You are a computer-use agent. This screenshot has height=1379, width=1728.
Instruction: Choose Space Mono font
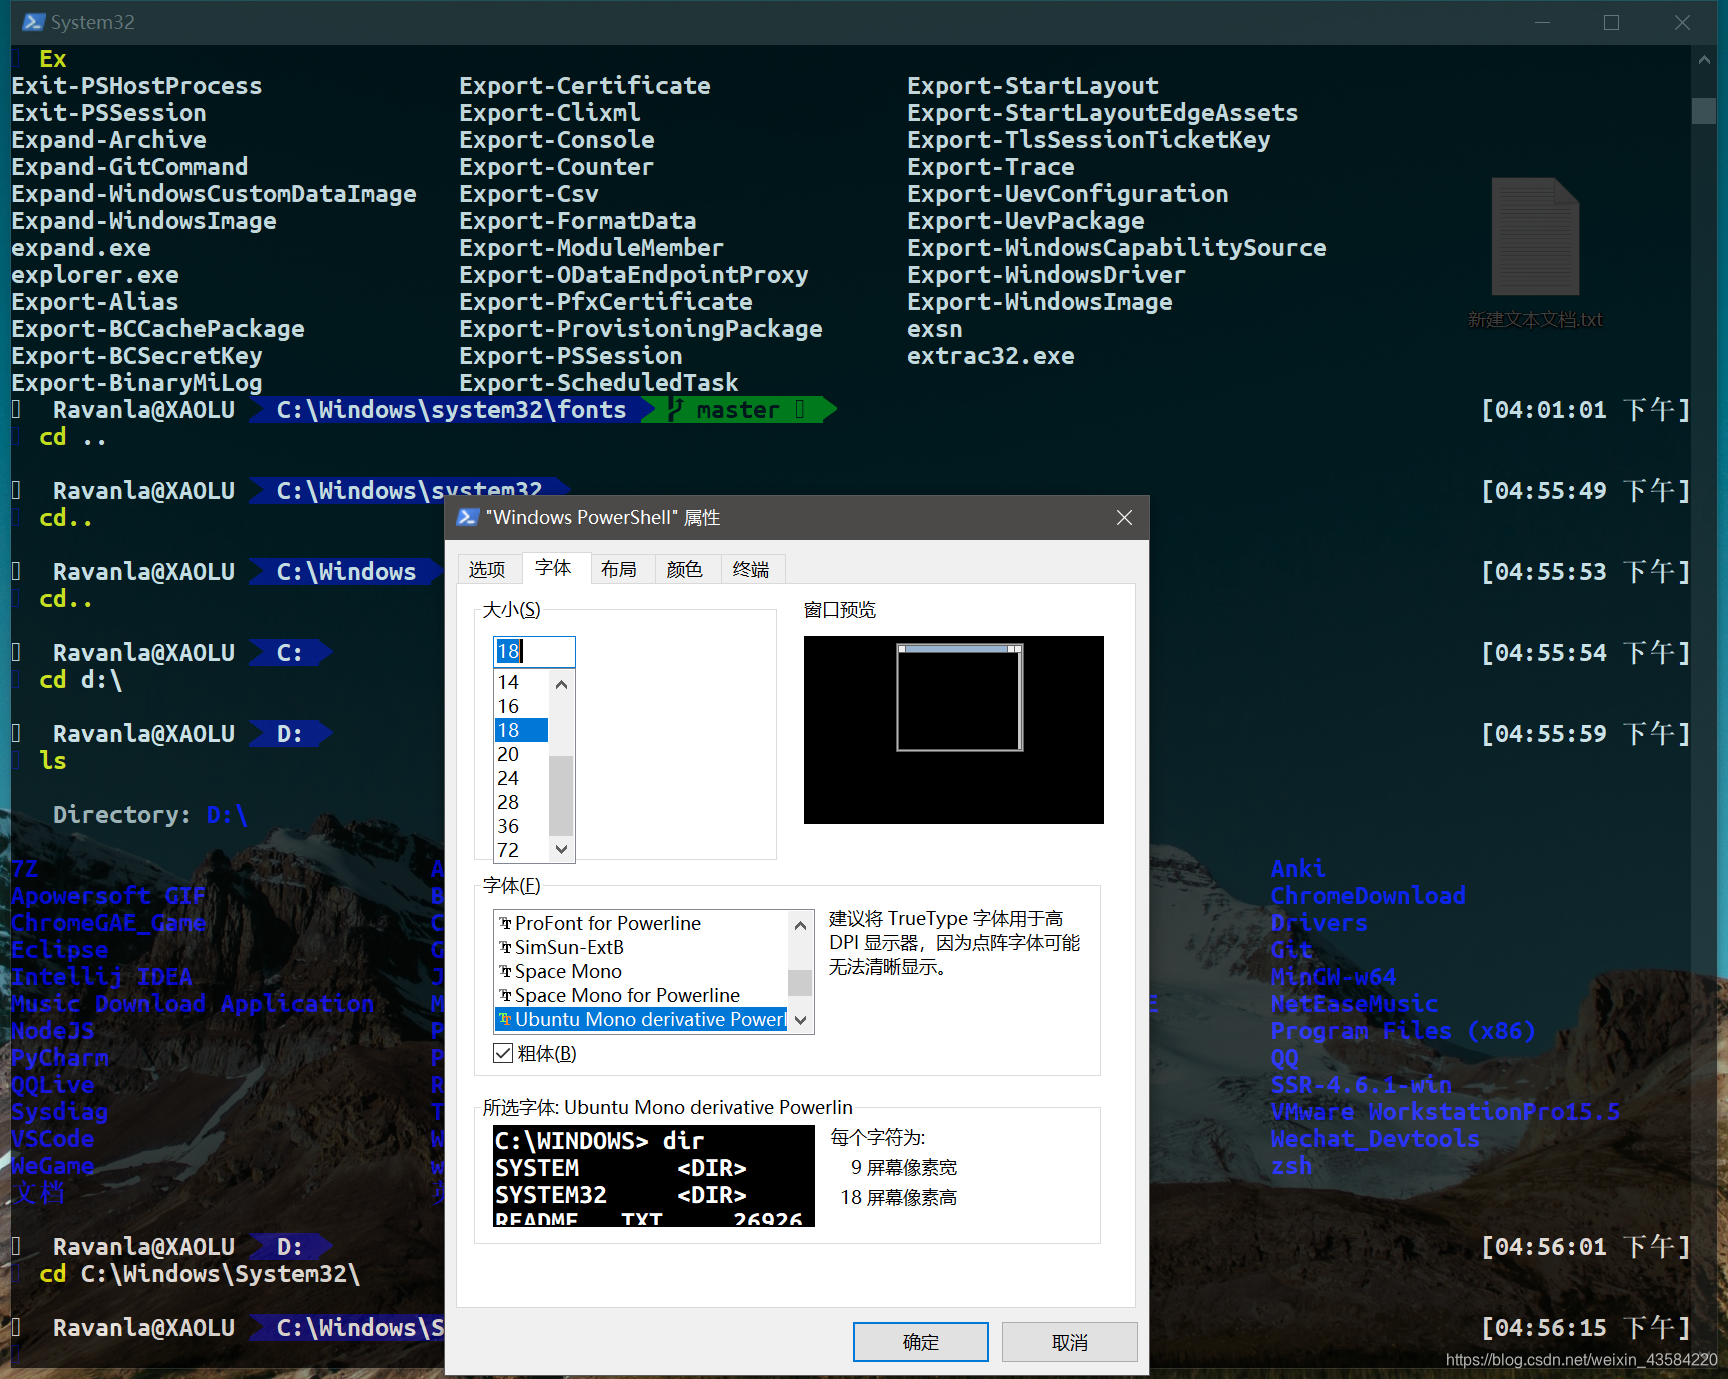click(x=640, y=971)
